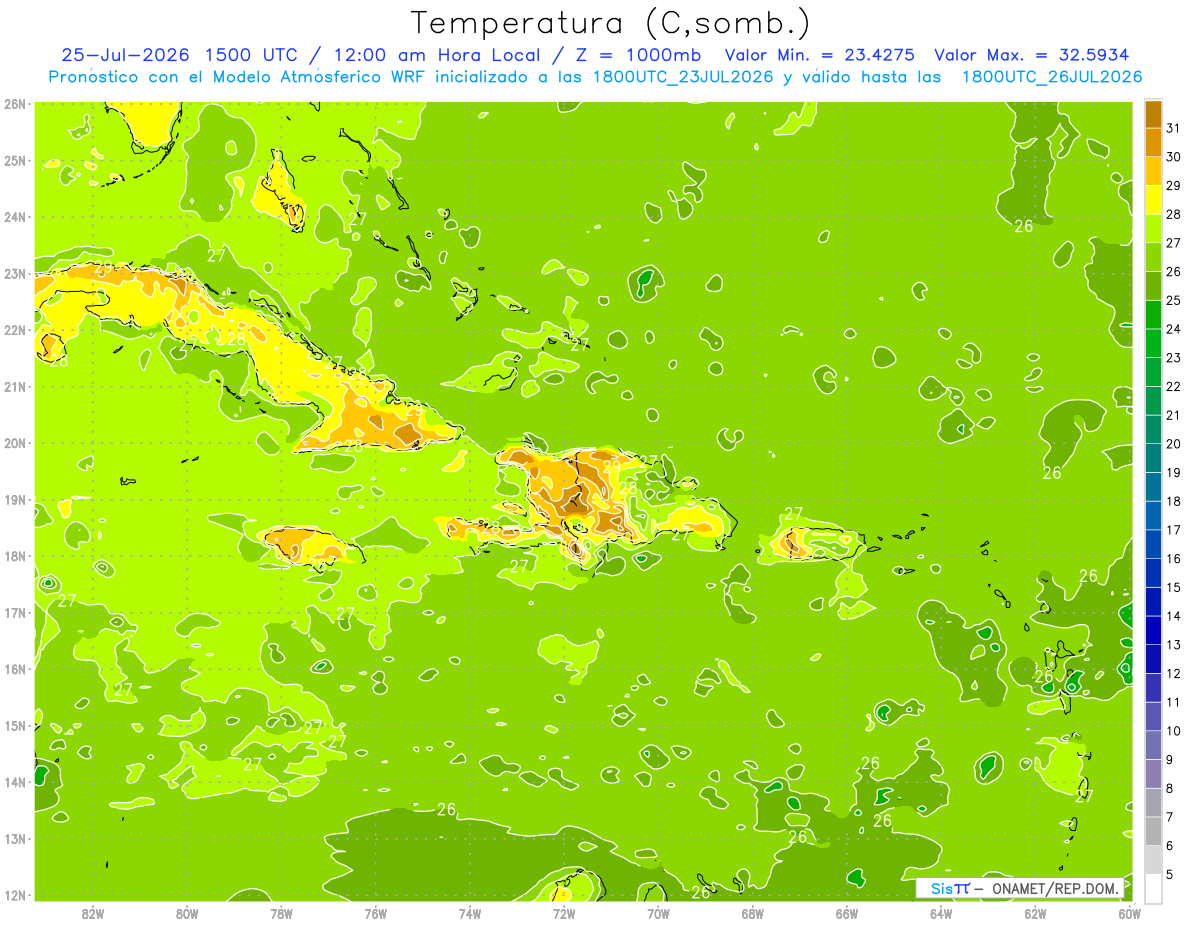The width and height of the screenshot is (1200, 927).
Task: Click the "ONAMET/REP.DOM." credit label
Action: coord(1055,888)
